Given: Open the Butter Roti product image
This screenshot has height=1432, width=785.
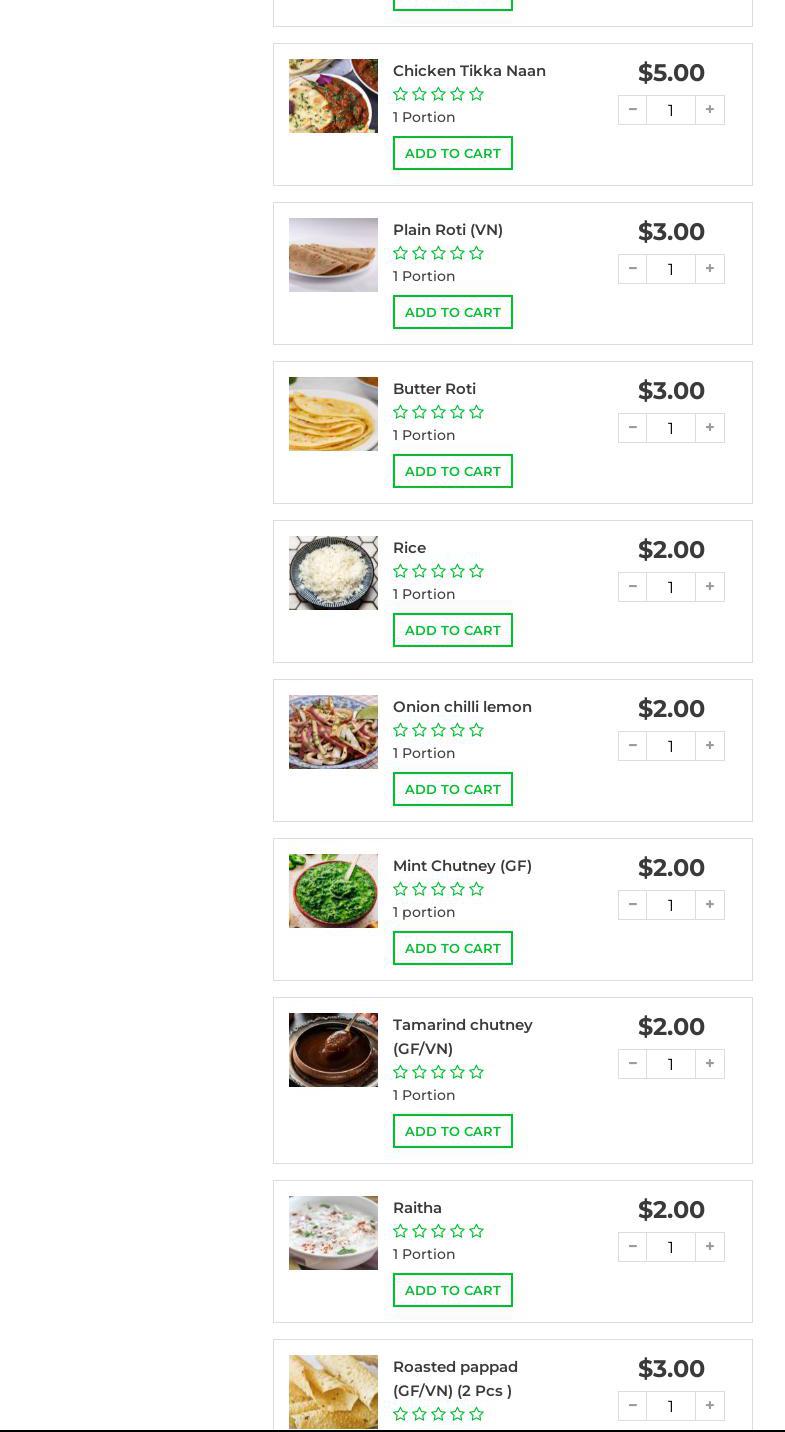Looking at the screenshot, I should pyautogui.click(x=333, y=414).
